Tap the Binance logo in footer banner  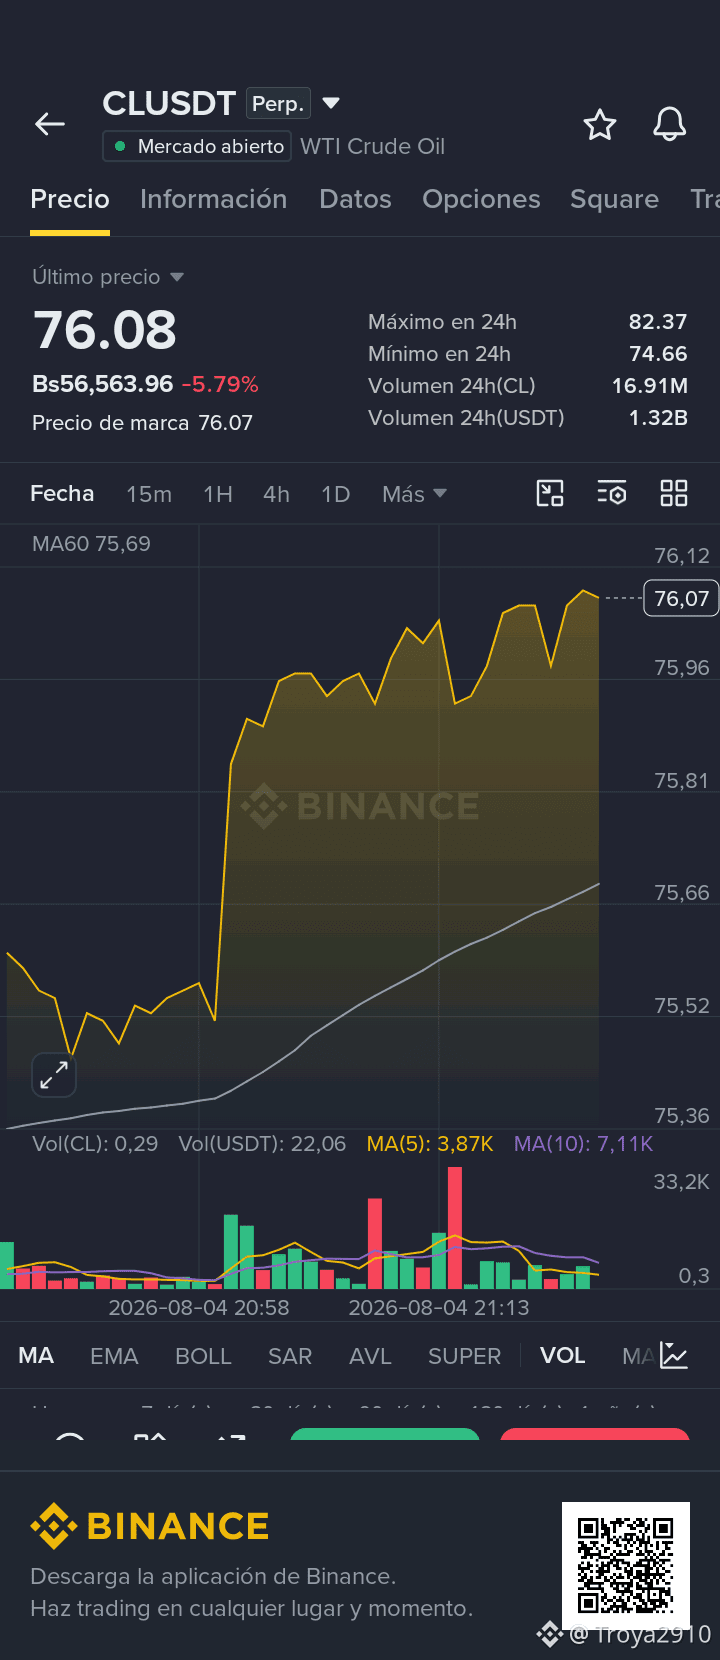tap(150, 1526)
